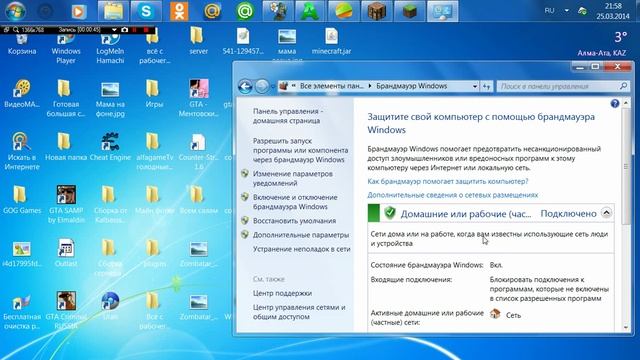This screenshot has width=640, height=360.
Task: Open Центр поддержки link
Action: (x=282, y=293)
